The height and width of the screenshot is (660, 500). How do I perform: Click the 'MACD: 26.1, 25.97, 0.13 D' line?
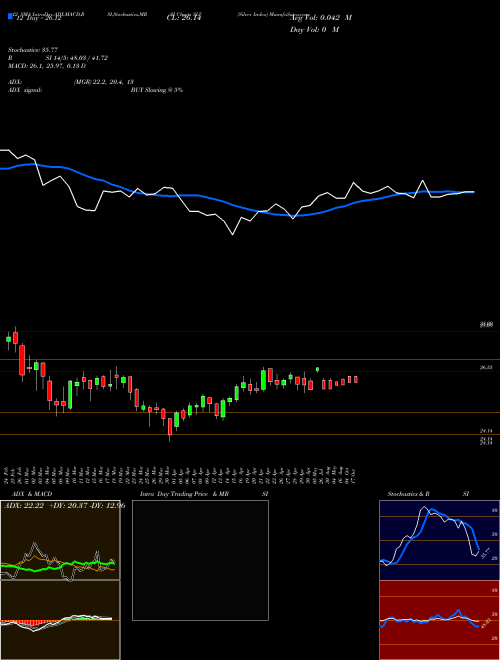point(47,66)
